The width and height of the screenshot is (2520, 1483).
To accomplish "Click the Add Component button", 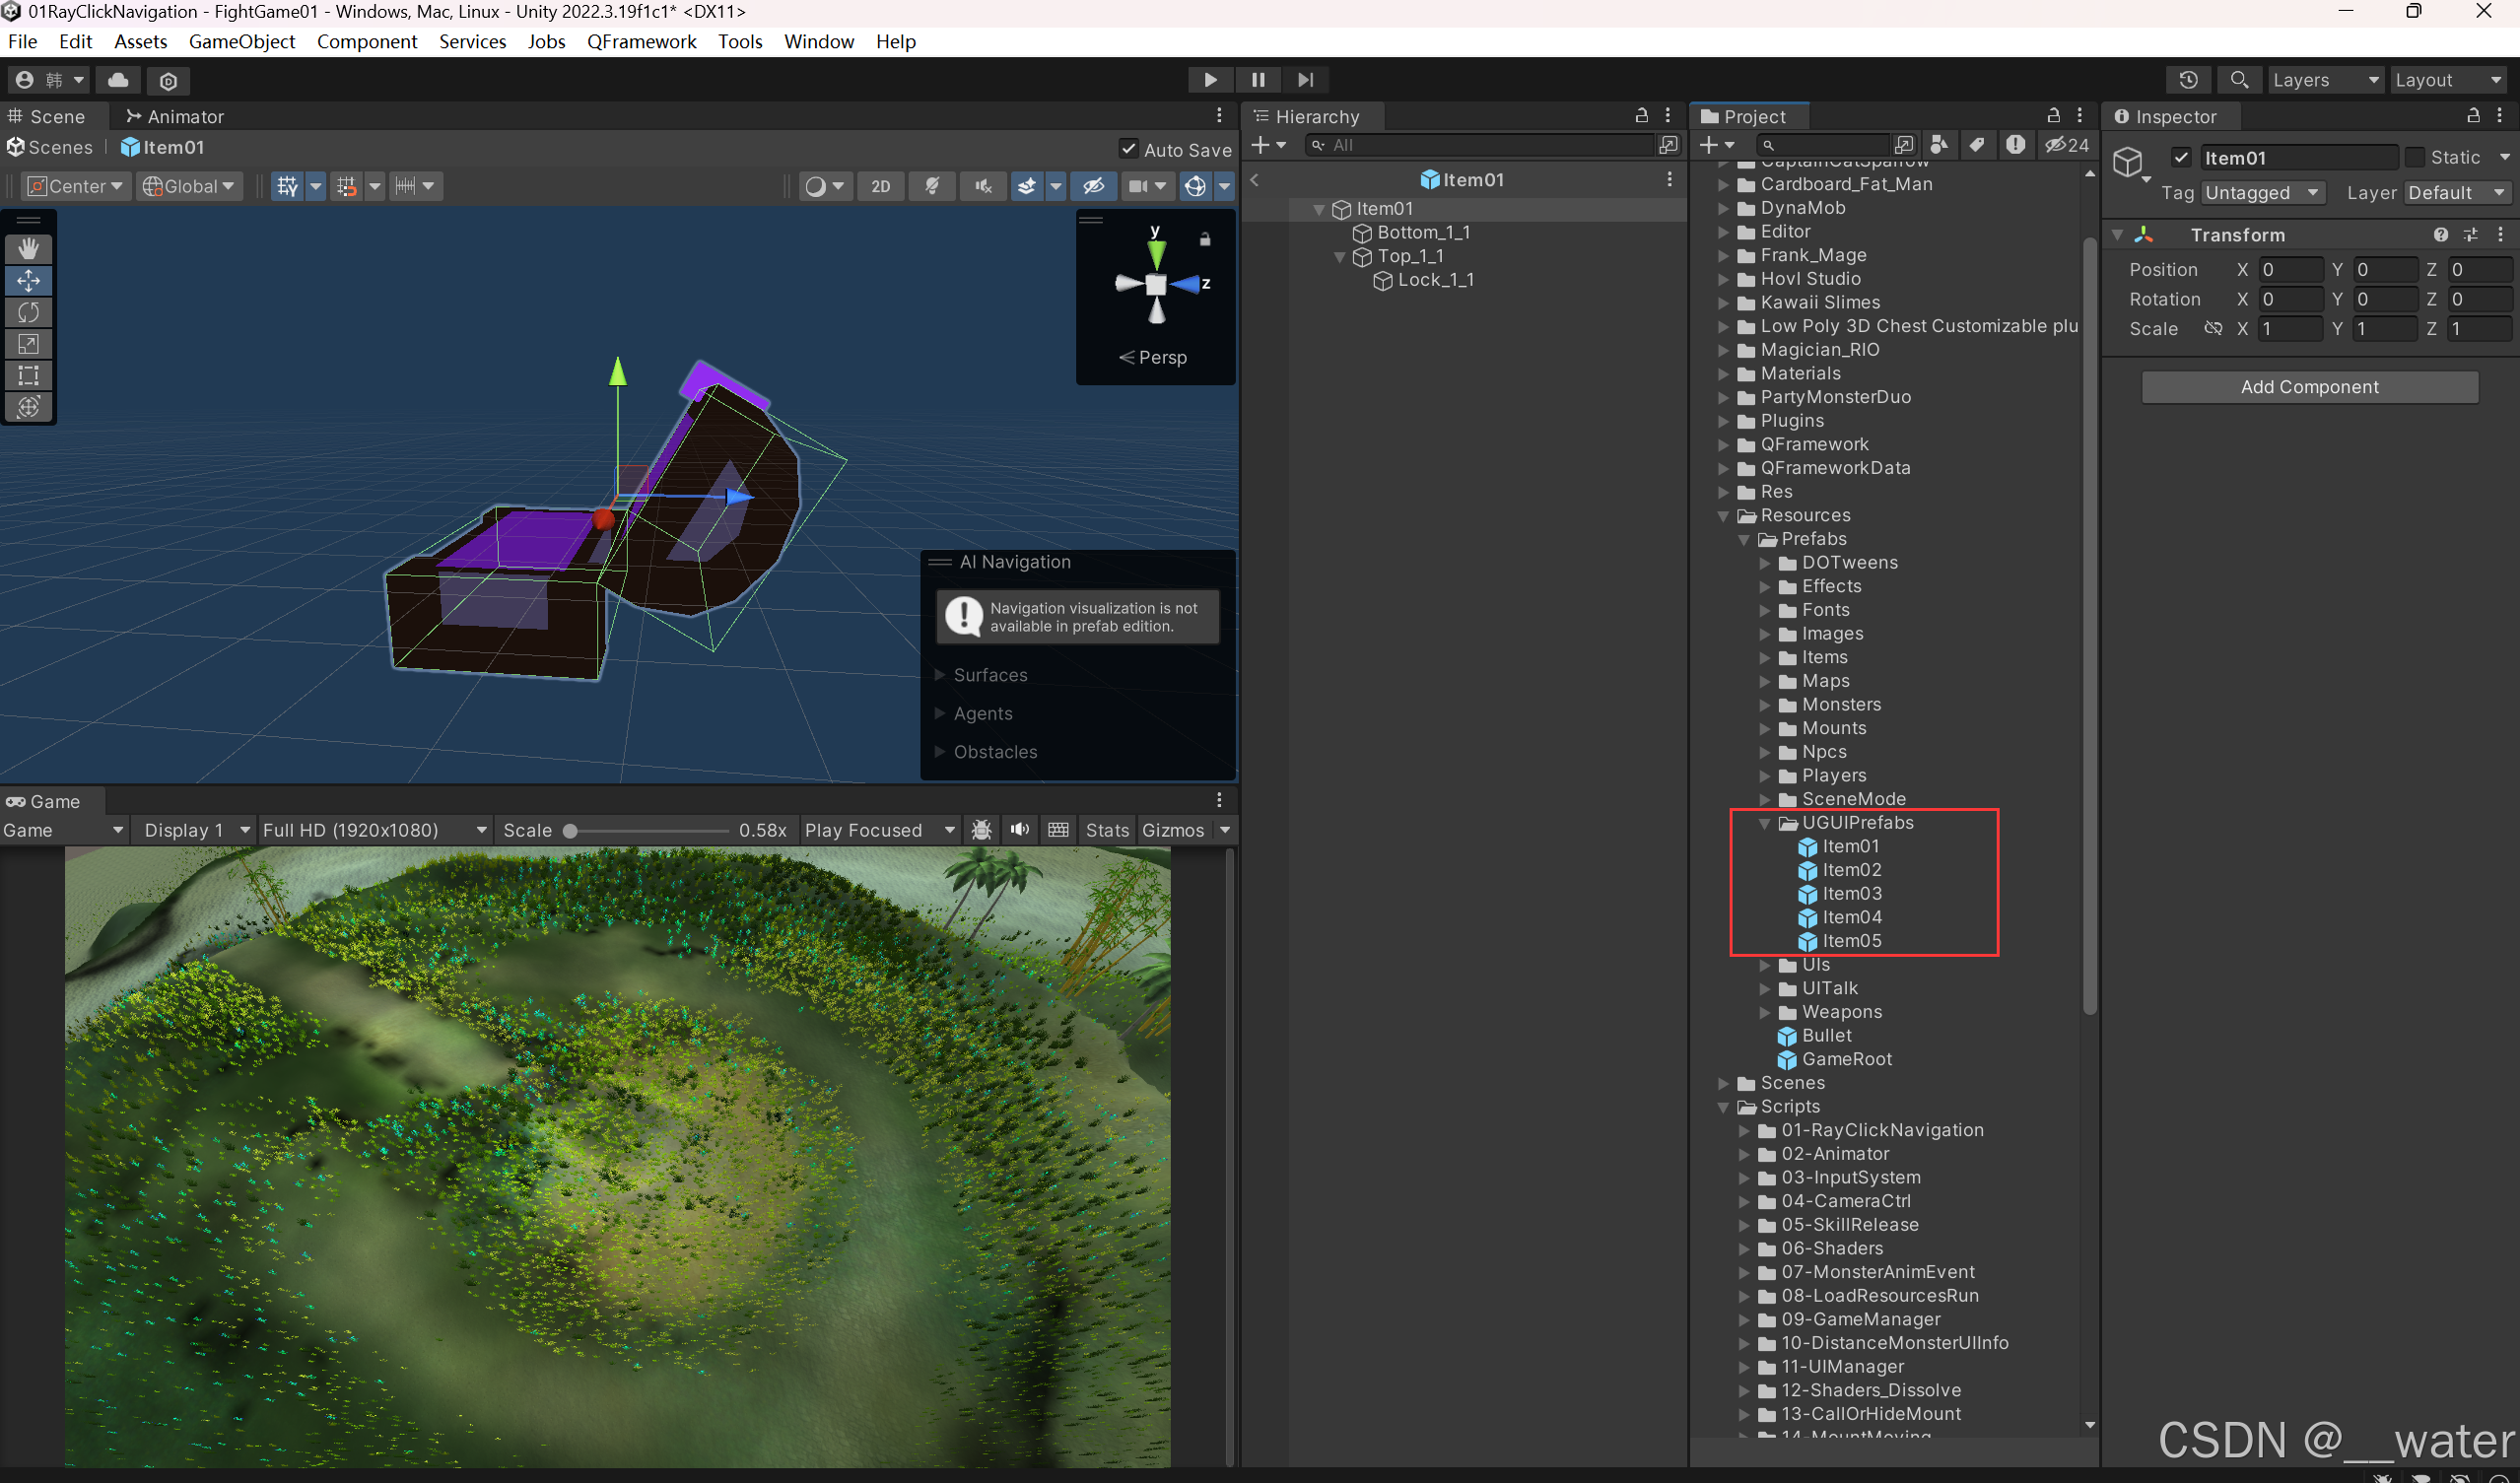I will [2309, 387].
